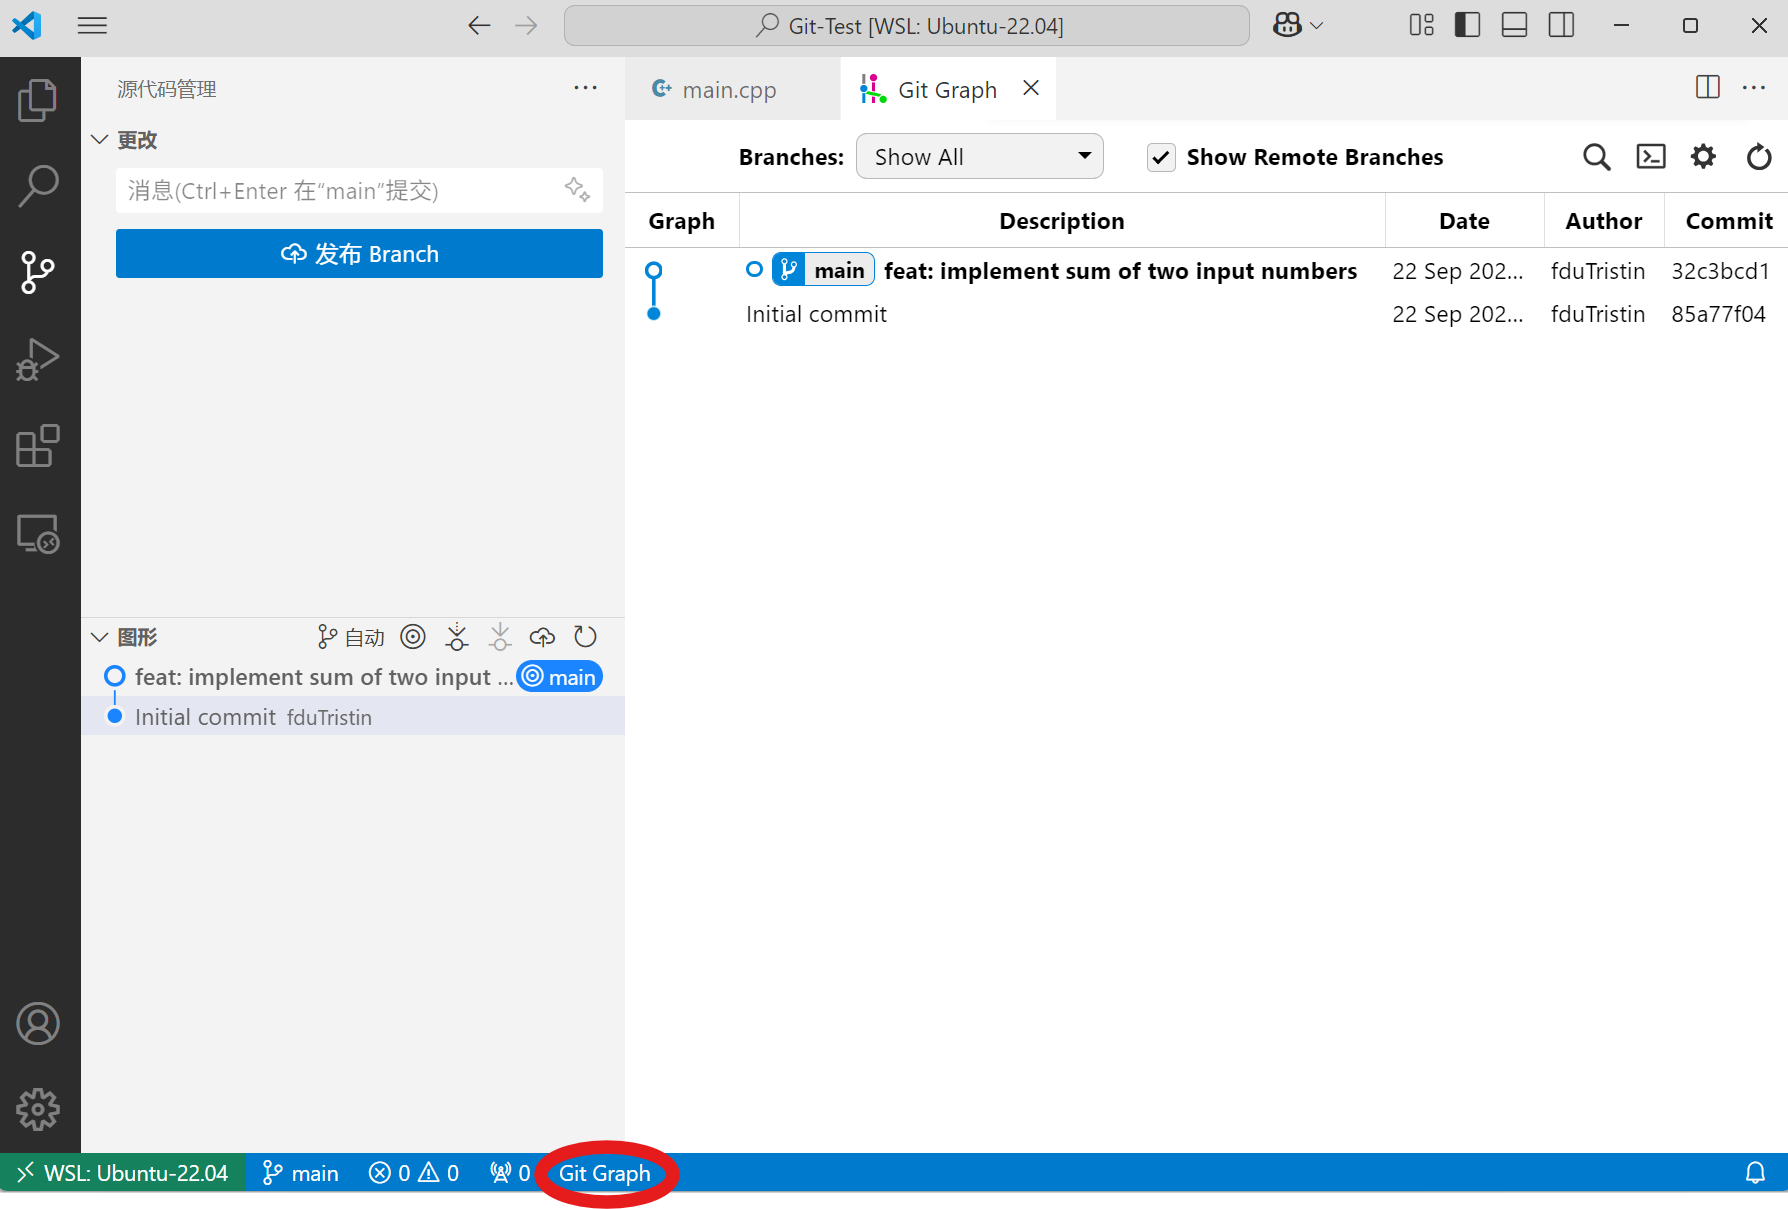Click the Git Graph find magnifier icon

coord(1596,157)
